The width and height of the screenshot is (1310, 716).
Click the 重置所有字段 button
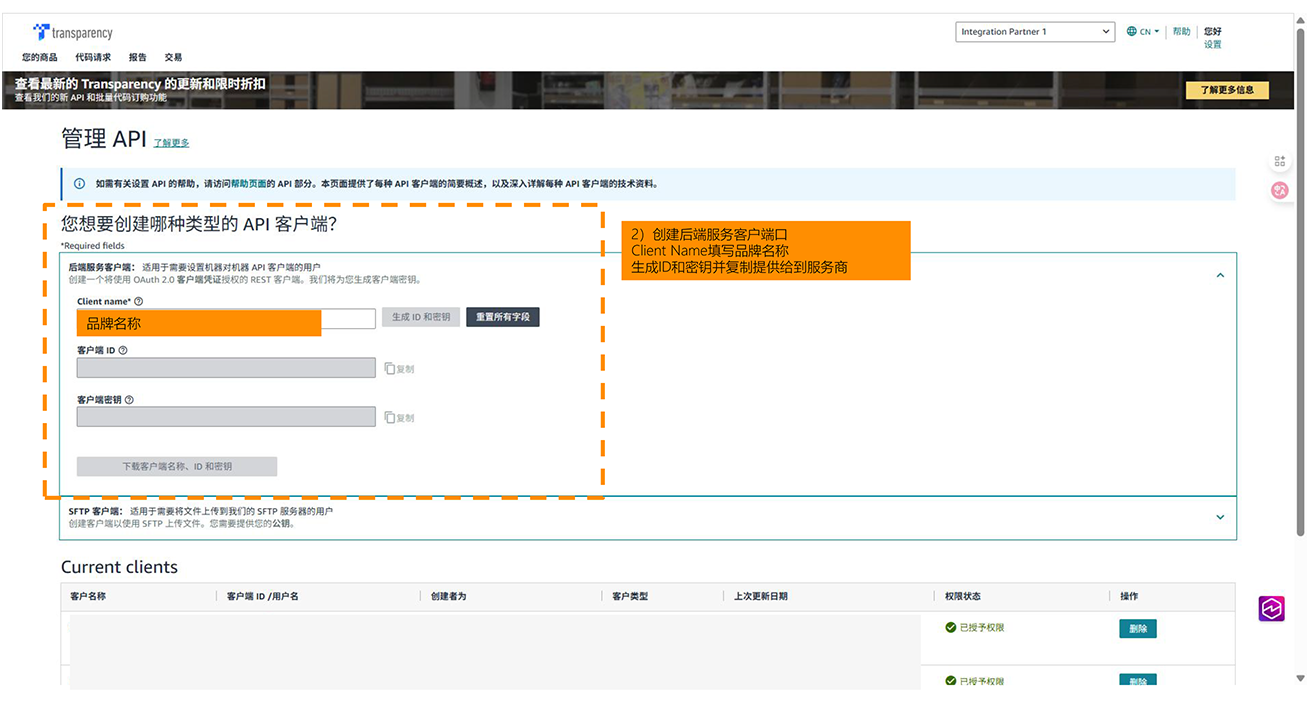click(503, 317)
